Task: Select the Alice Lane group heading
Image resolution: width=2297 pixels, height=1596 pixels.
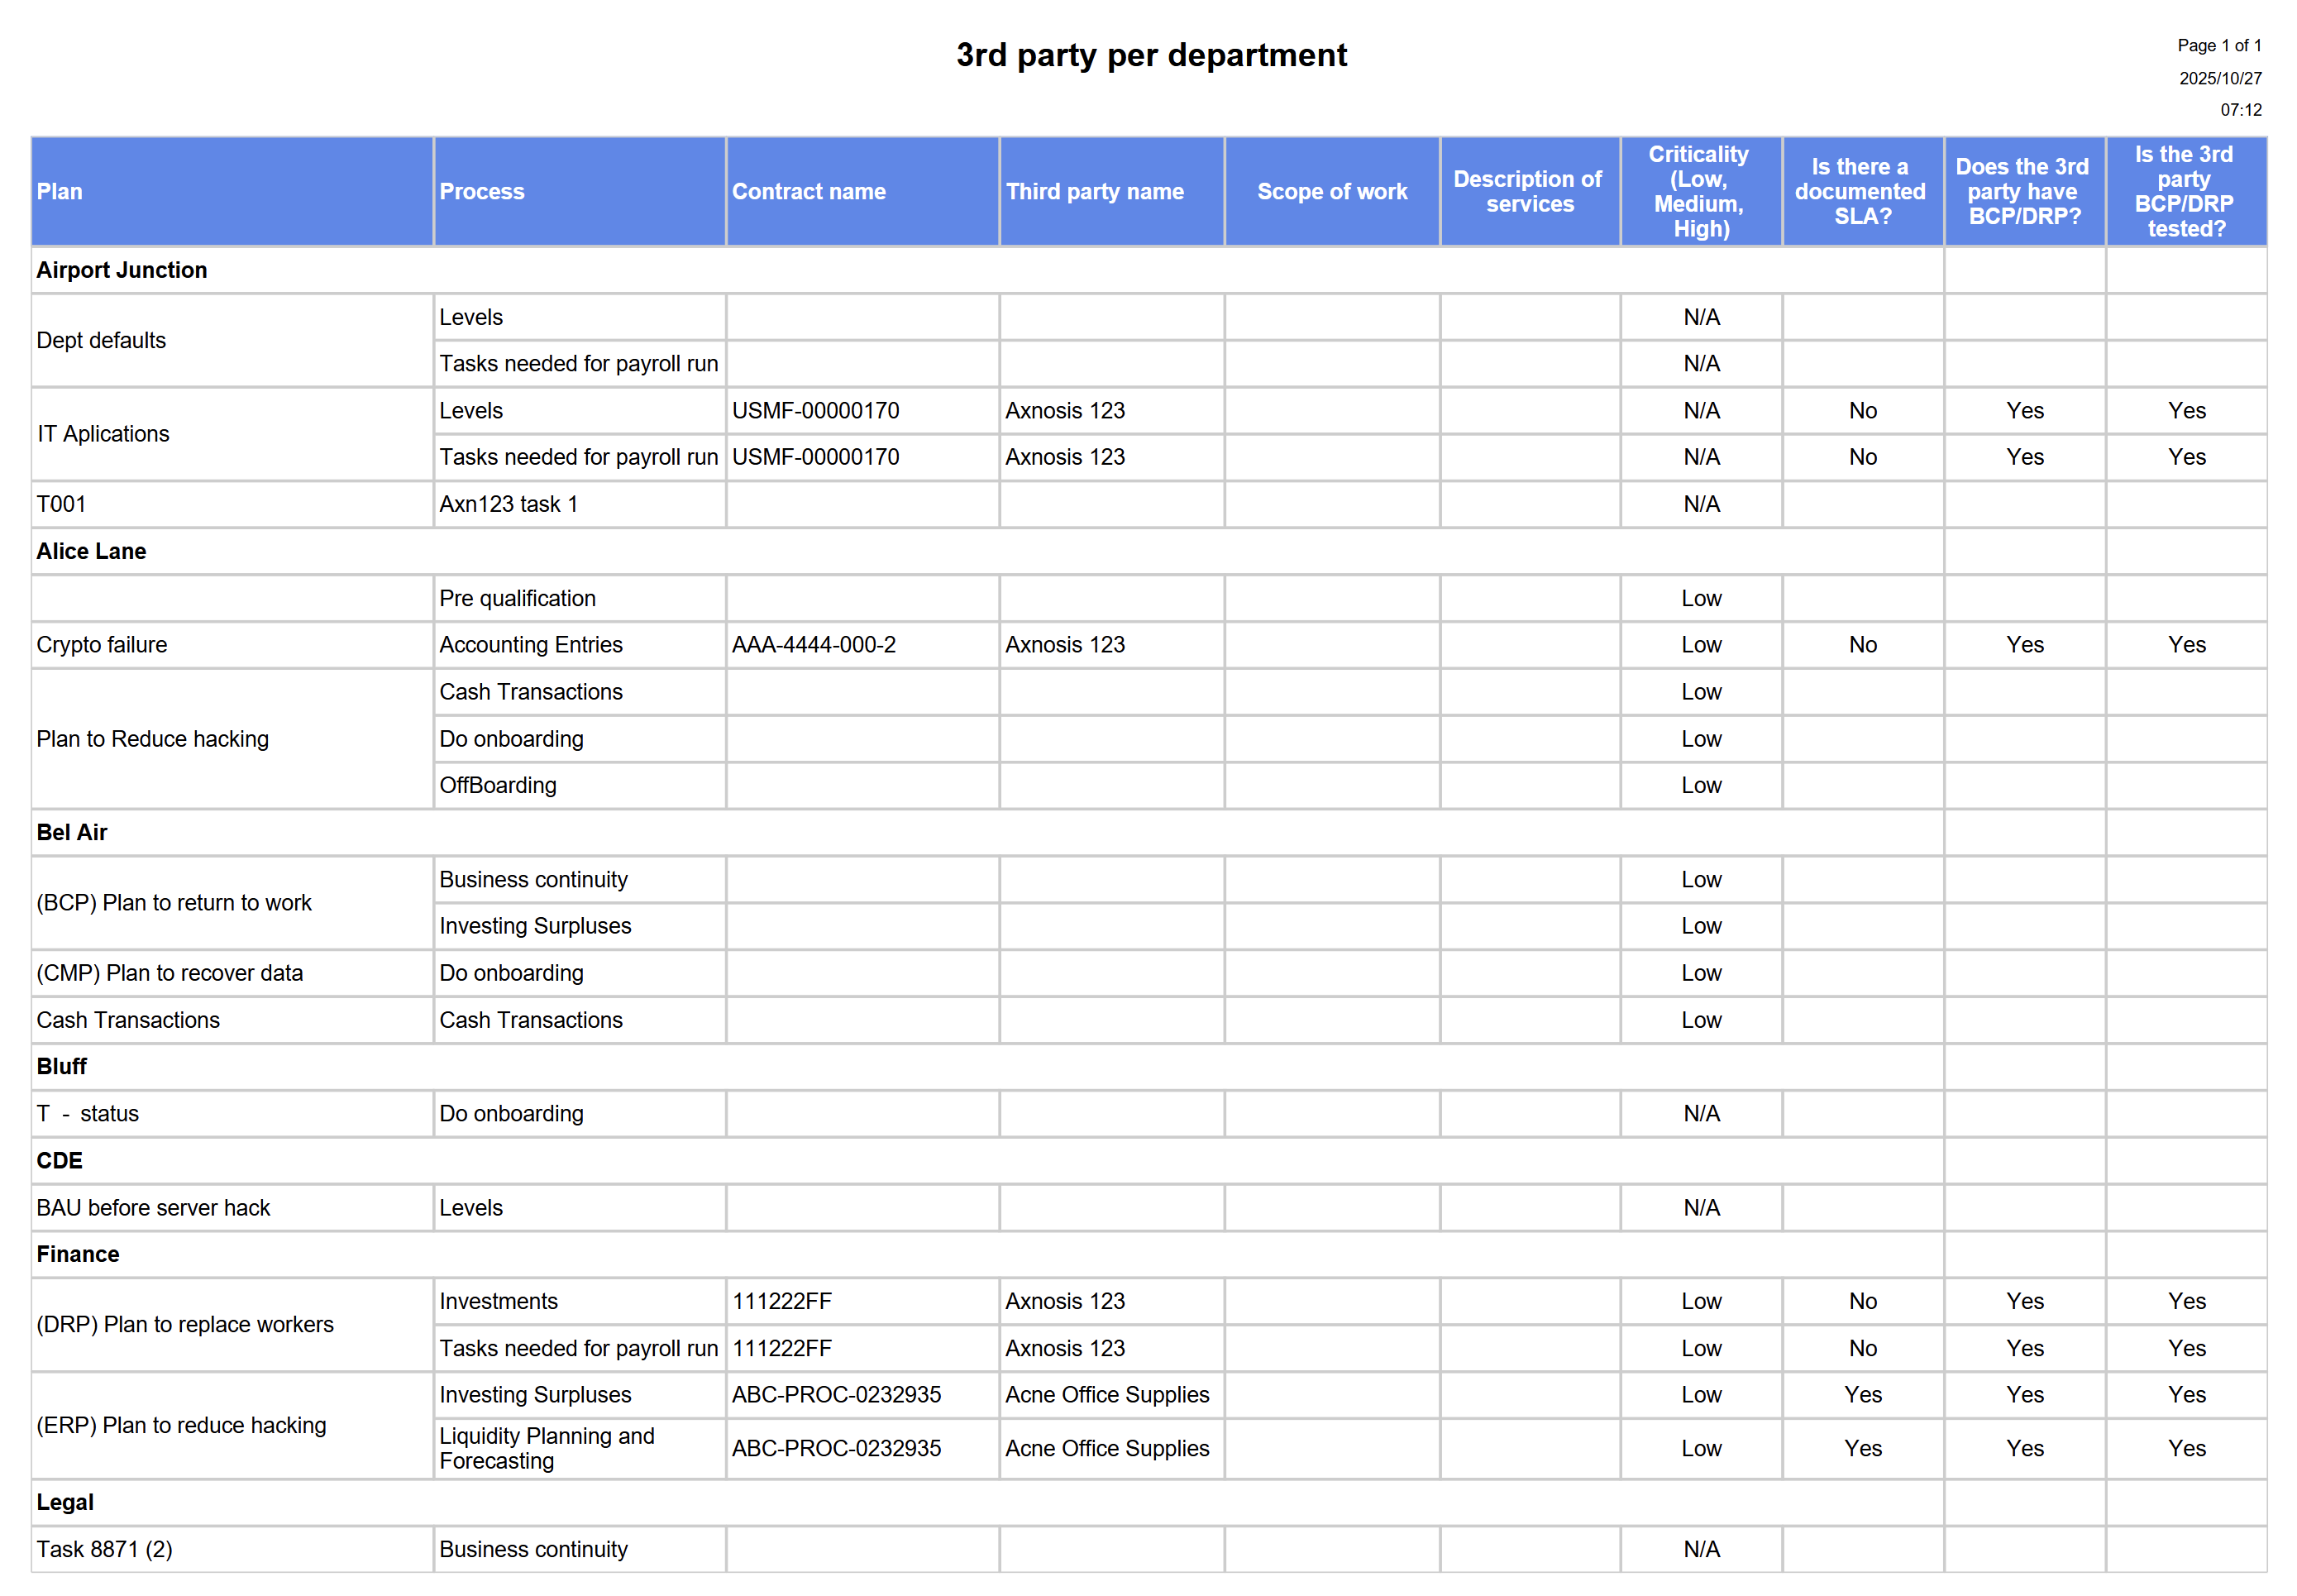Action: 91,551
